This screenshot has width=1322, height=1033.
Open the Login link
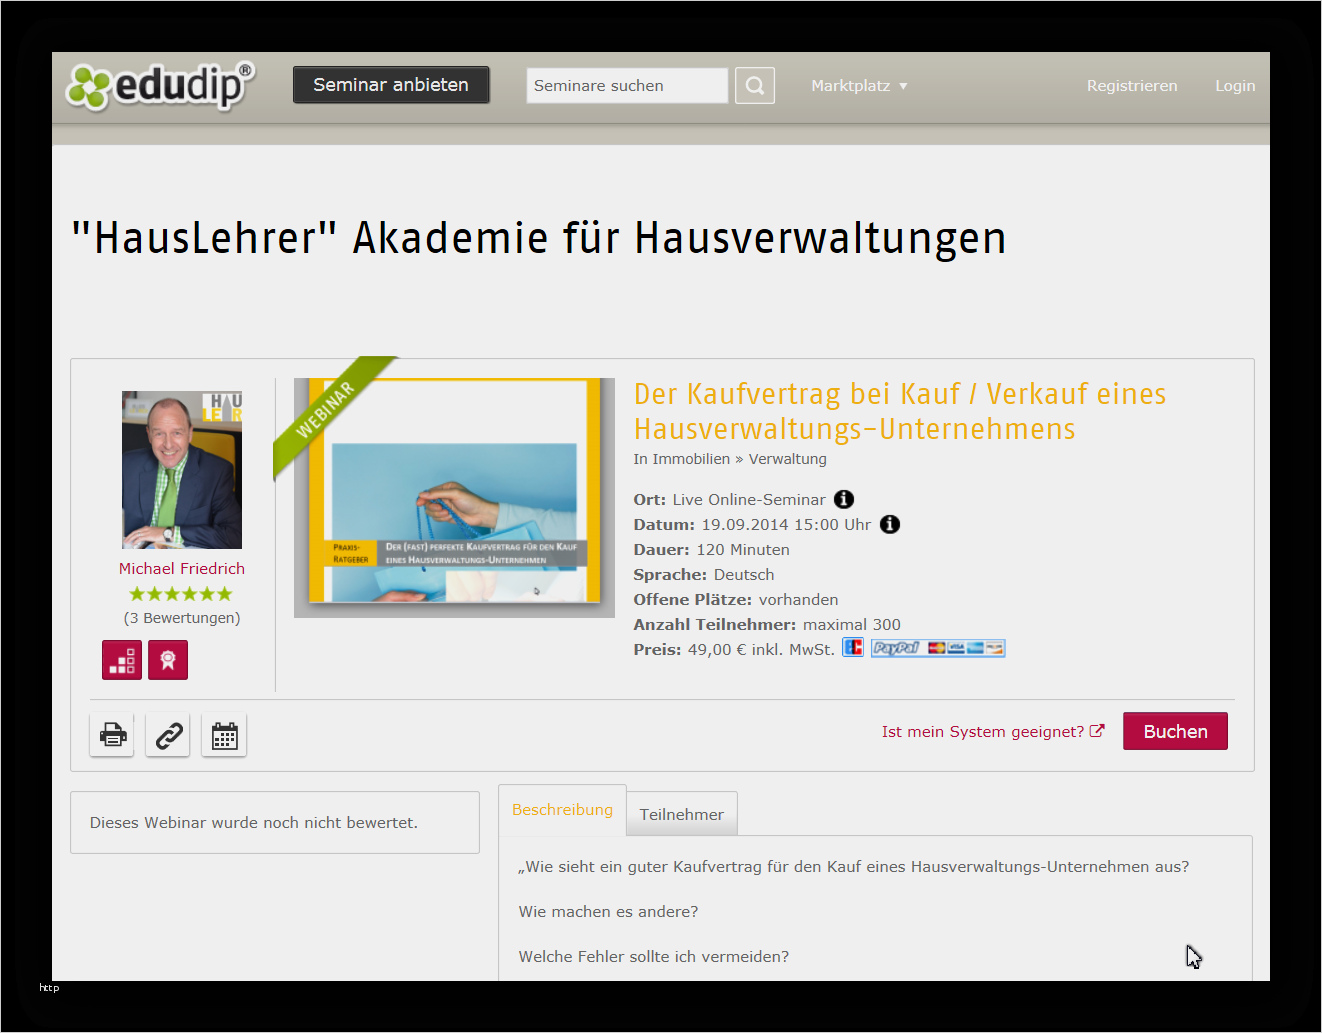[x=1235, y=85]
